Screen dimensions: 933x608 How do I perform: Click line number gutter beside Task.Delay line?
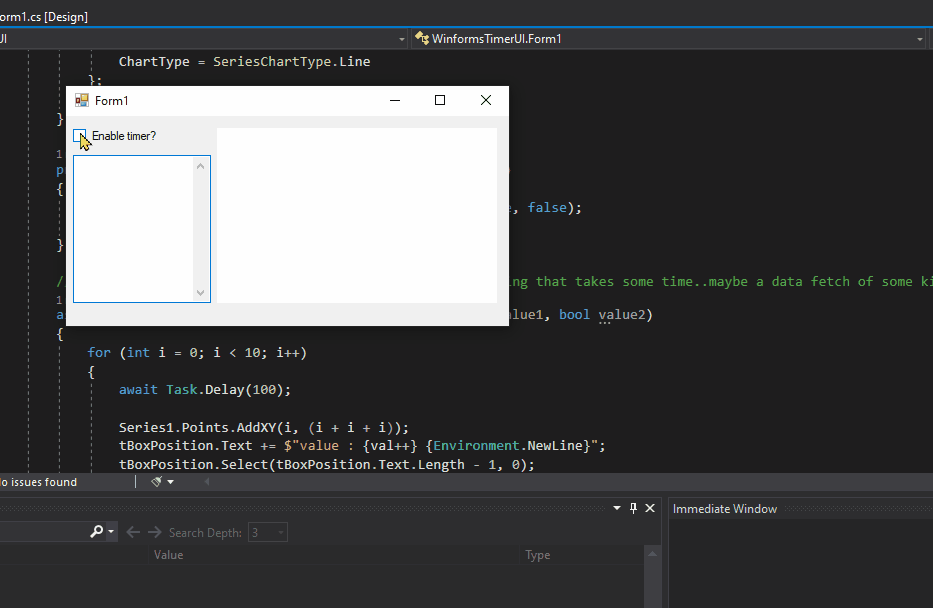point(58,389)
